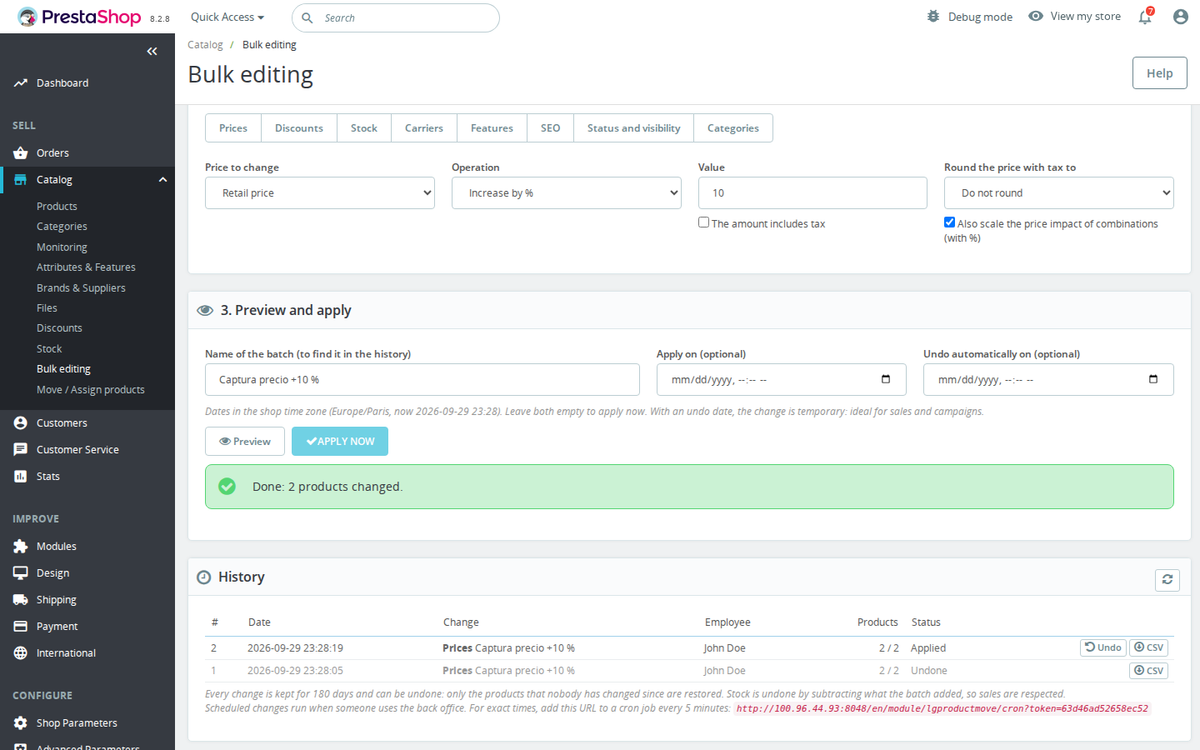Click the View my store eye icon
The image size is (1200, 750).
(1036, 17)
